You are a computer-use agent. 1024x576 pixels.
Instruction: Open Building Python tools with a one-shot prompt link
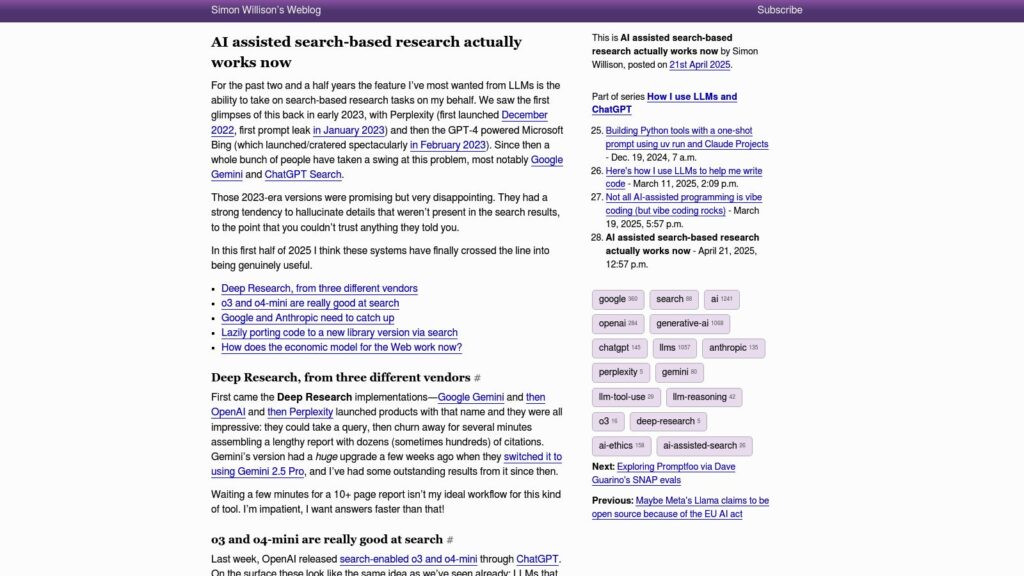coord(686,137)
